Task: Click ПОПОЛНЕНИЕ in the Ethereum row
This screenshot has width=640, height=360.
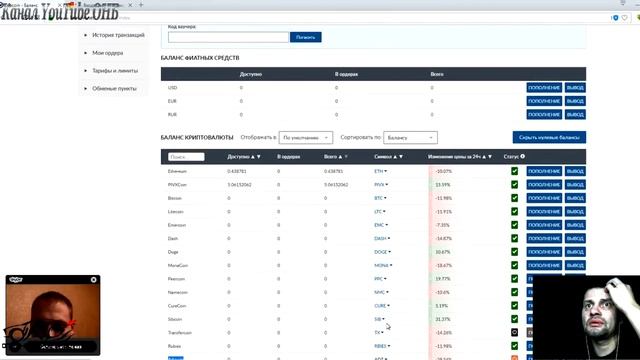Action: (x=544, y=171)
